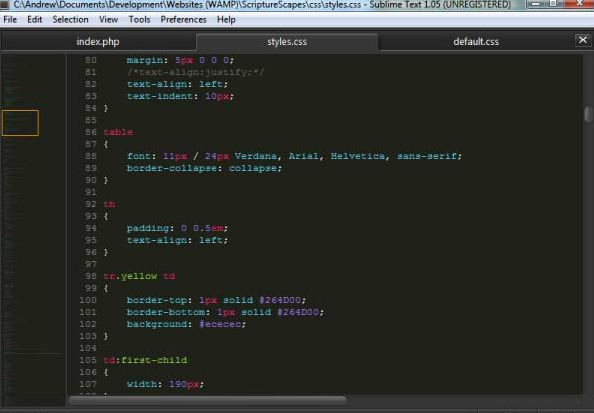Click the commented text-align:justify line
This screenshot has height=413, width=594.
coord(195,72)
